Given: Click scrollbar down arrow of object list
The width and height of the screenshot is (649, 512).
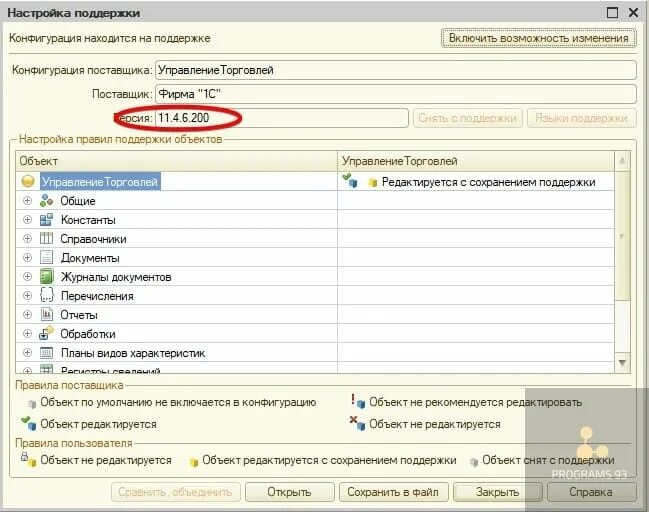Looking at the screenshot, I should tap(622, 363).
